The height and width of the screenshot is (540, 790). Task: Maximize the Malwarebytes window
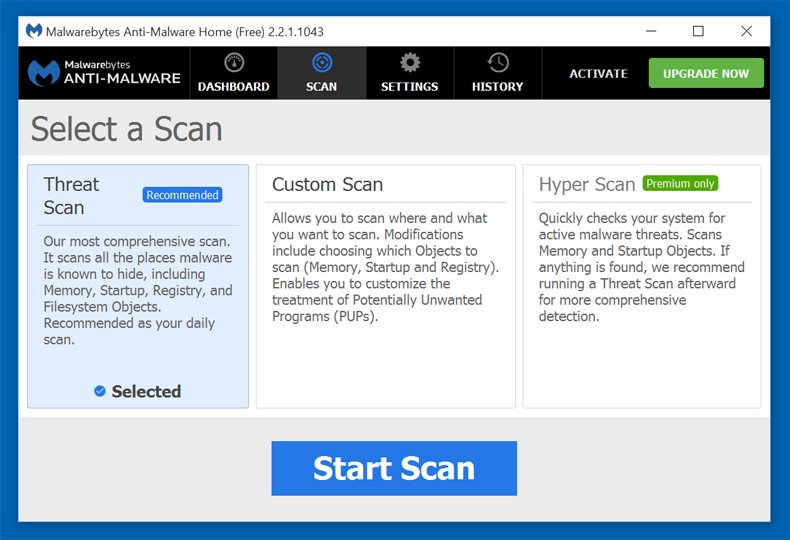pos(698,31)
